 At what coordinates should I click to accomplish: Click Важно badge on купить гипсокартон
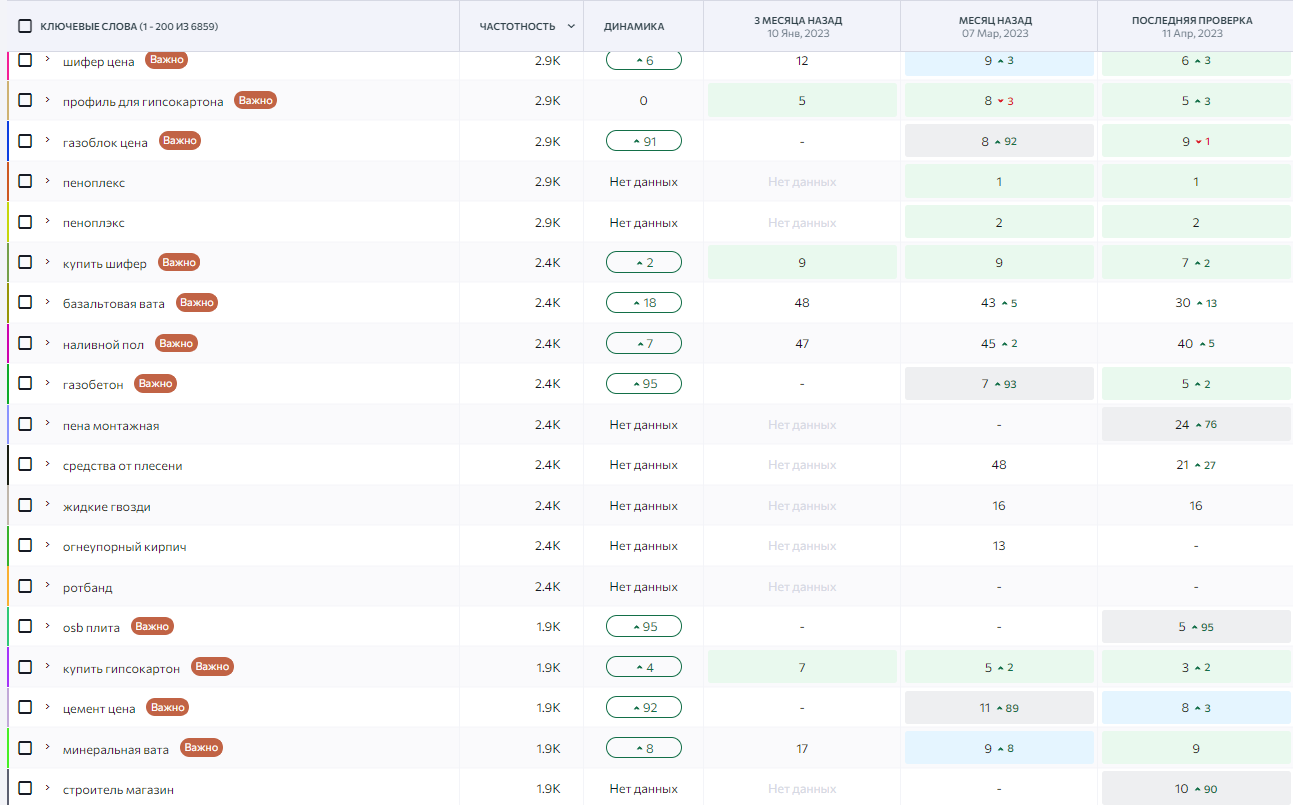212,666
